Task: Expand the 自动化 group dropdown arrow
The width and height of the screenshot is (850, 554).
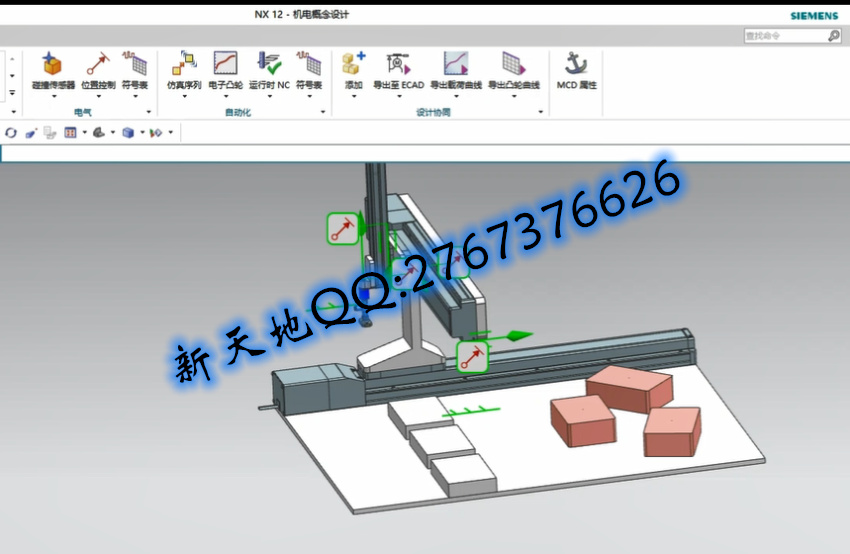Action: coord(323,112)
